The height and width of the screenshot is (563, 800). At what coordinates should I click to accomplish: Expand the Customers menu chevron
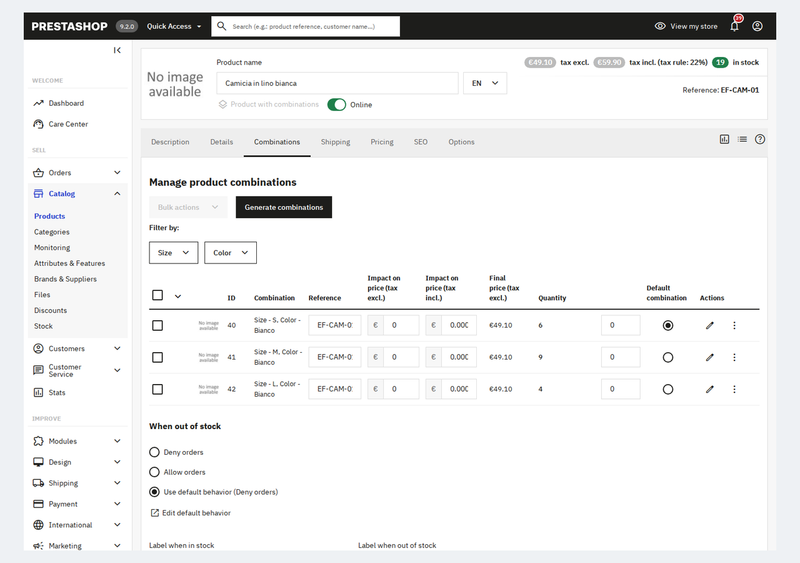[x=117, y=349]
